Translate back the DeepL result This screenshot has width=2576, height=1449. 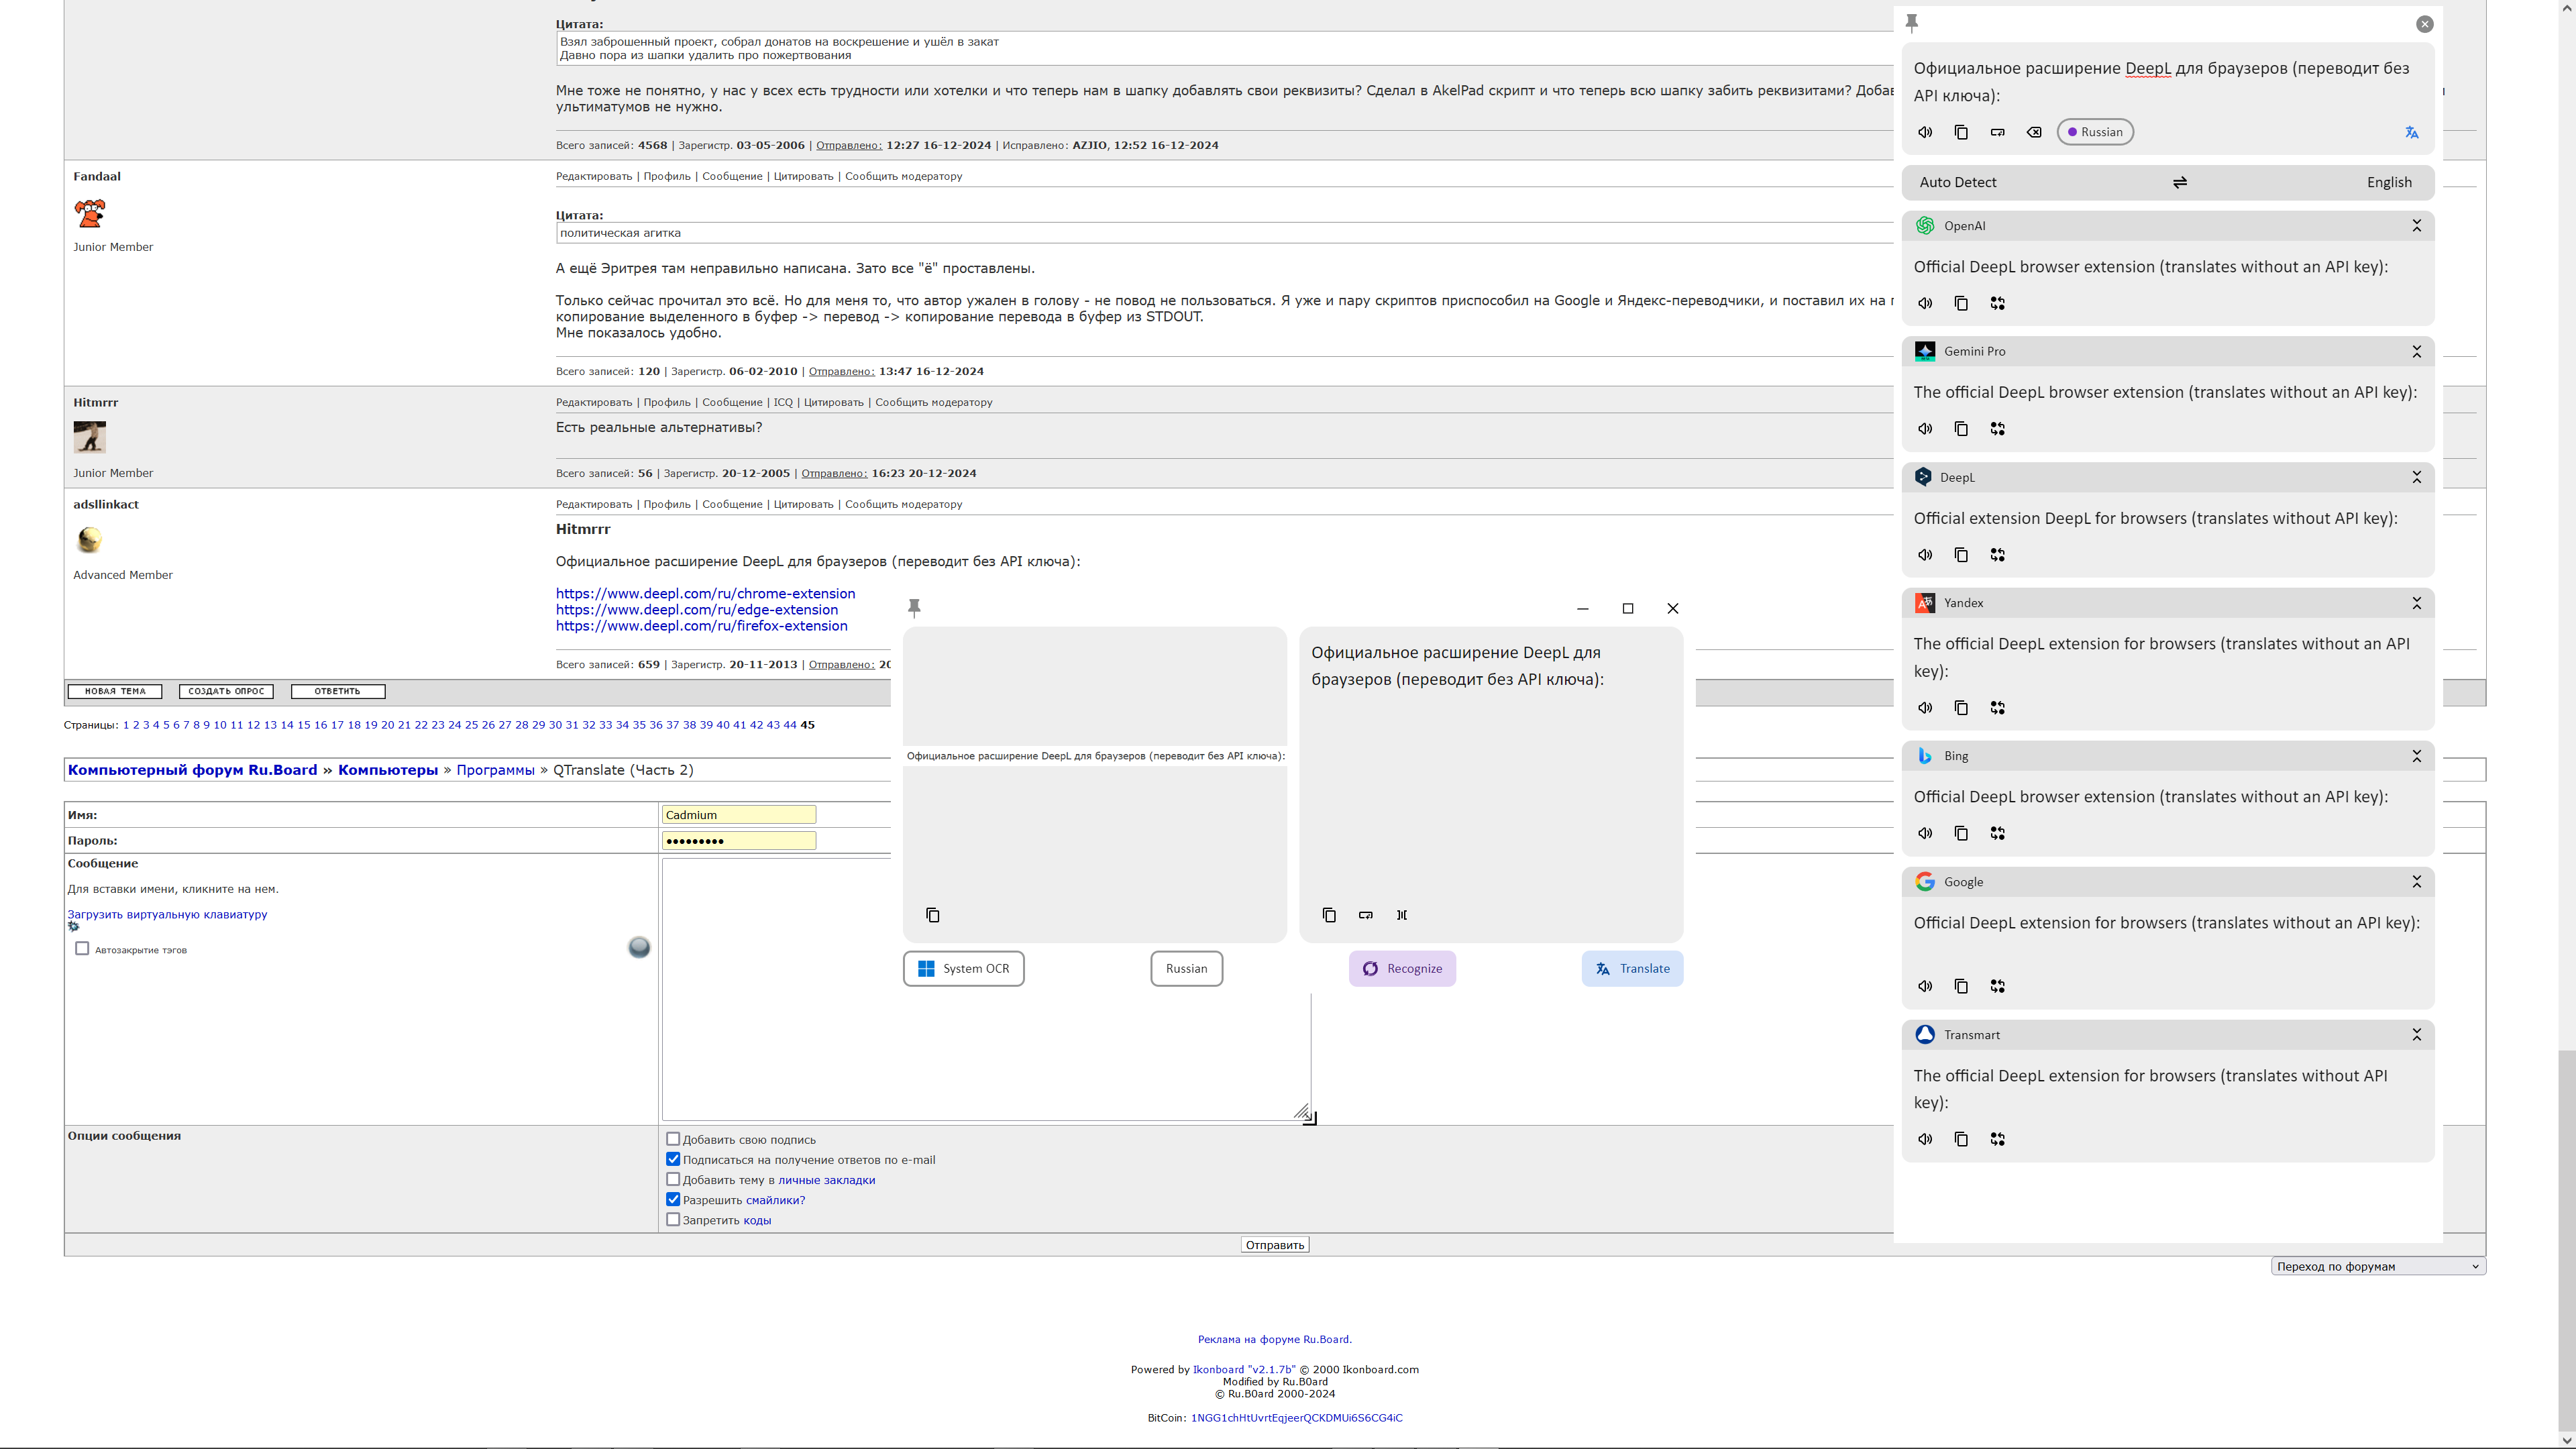[x=1997, y=555]
